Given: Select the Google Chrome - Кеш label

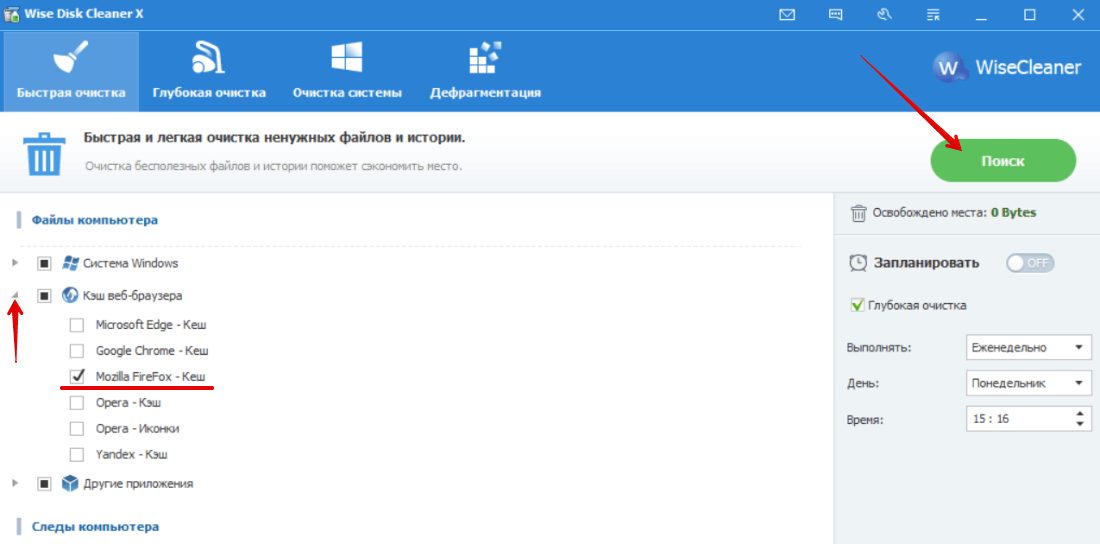Looking at the screenshot, I should [152, 351].
